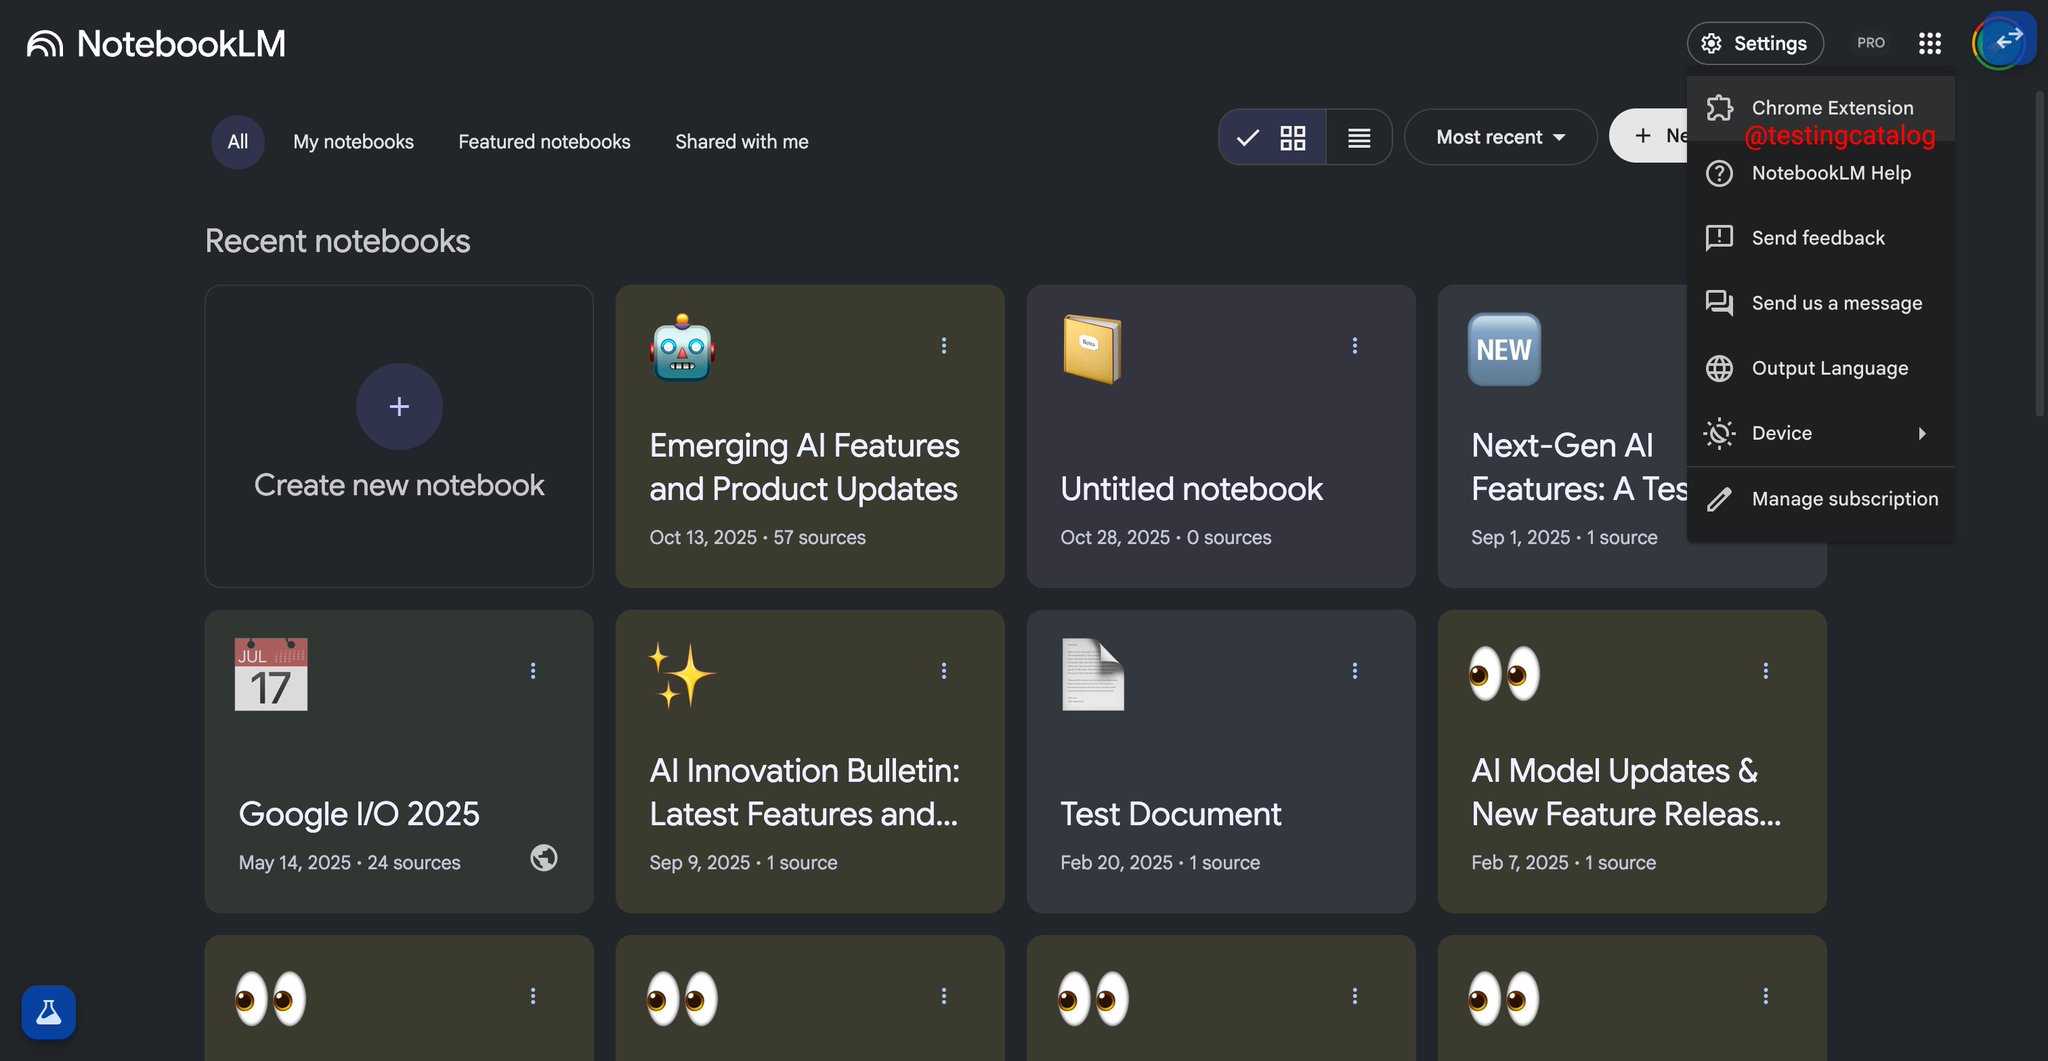
Task: Click 'Sep 9, 2025 · 1 source' text
Action: (743, 863)
